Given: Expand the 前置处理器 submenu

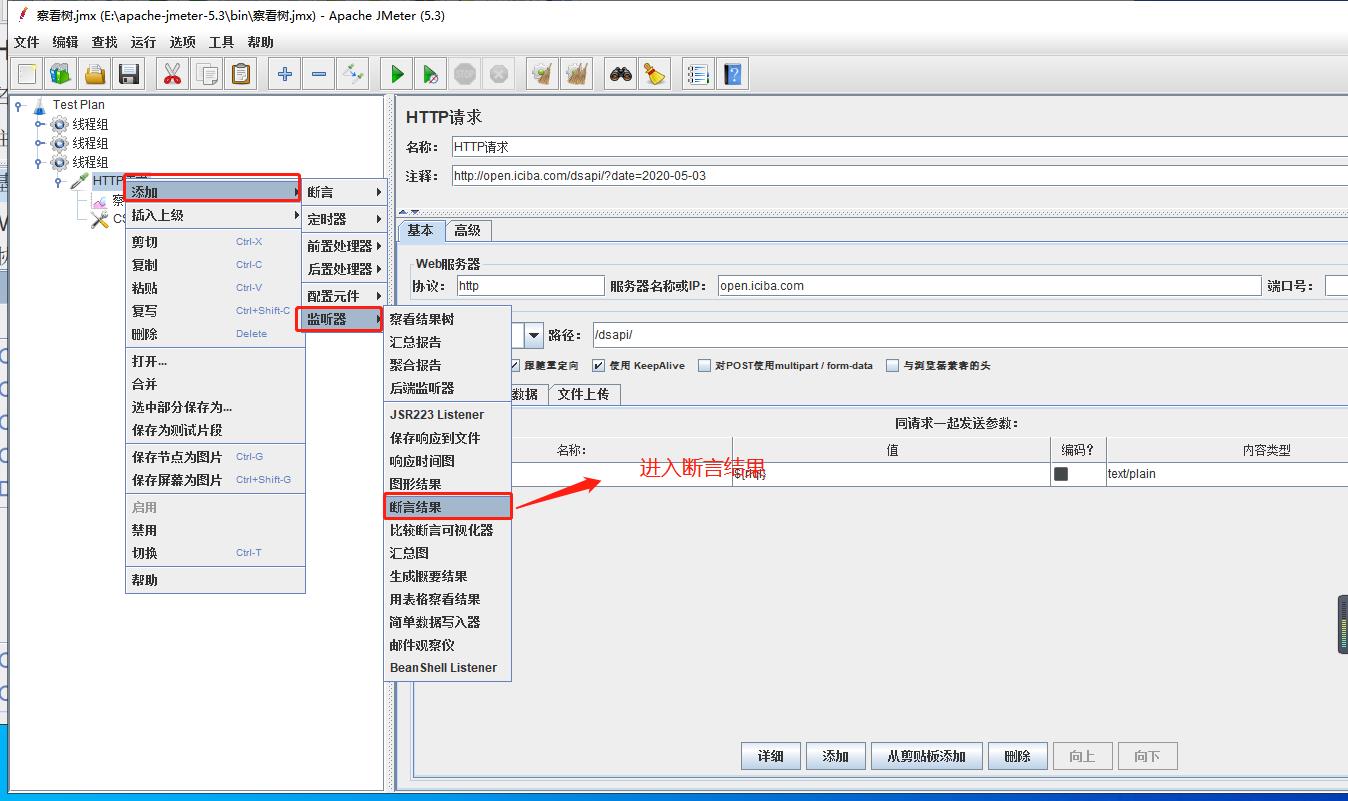Looking at the screenshot, I should pyautogui.click(x=344, y=246).
